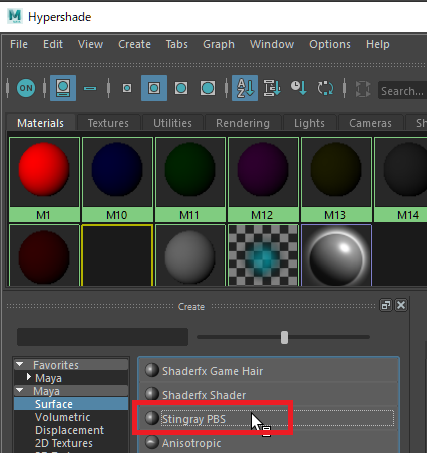Click the sort by time icon
Viewport: 427px width, 453px height.
[299, 88]
